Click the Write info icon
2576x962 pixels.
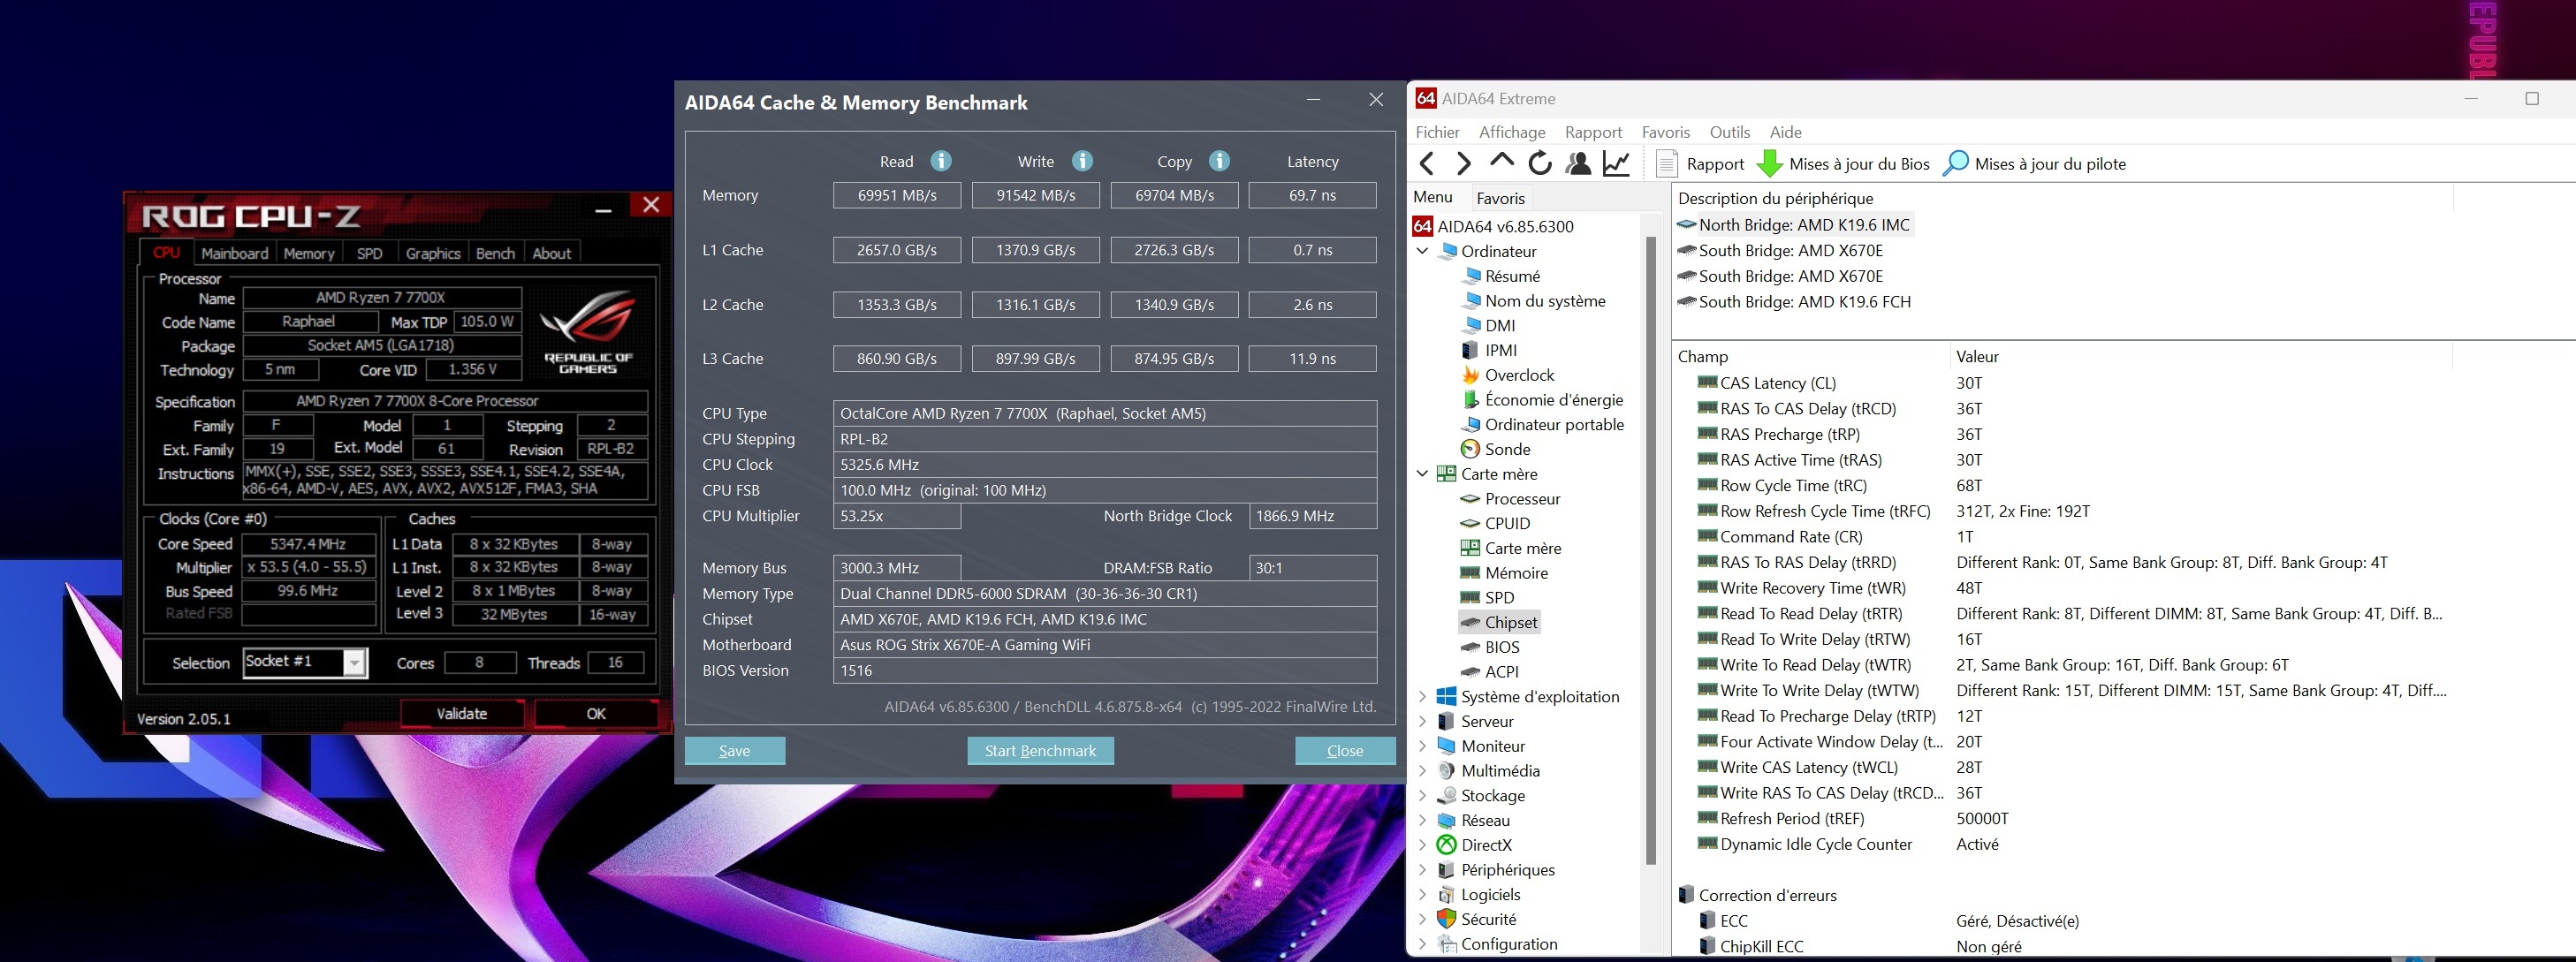coord(1082,161)
